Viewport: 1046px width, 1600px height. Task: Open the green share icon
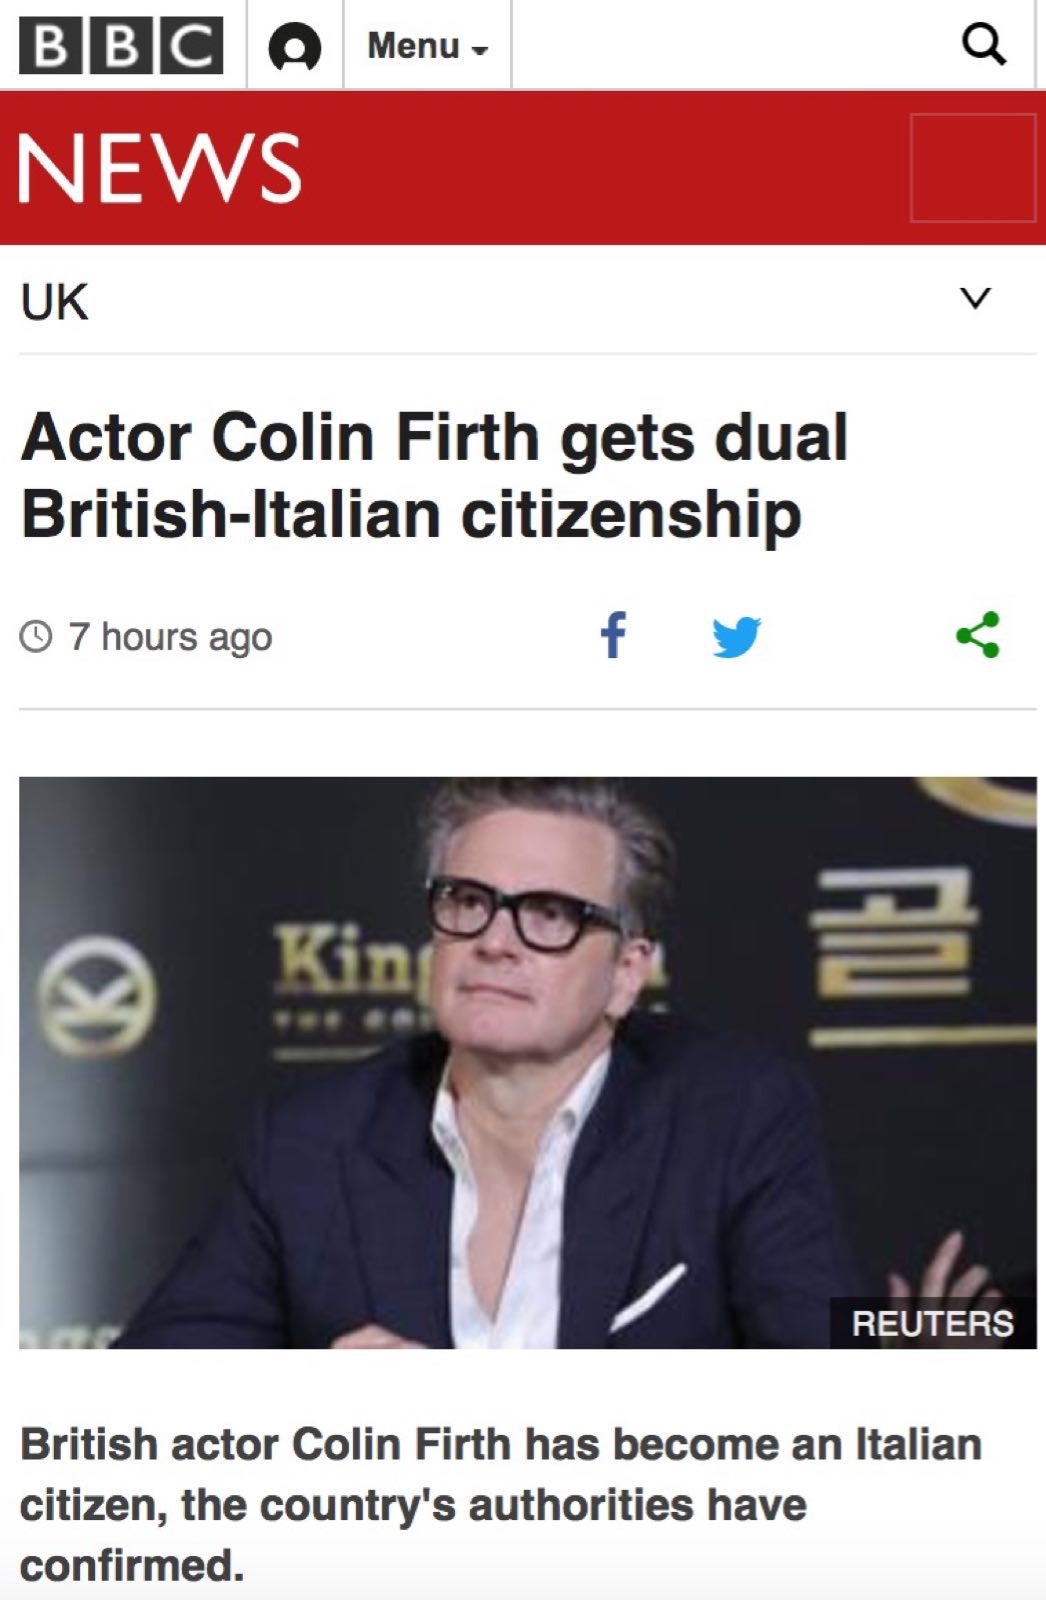tap(978, 635)
